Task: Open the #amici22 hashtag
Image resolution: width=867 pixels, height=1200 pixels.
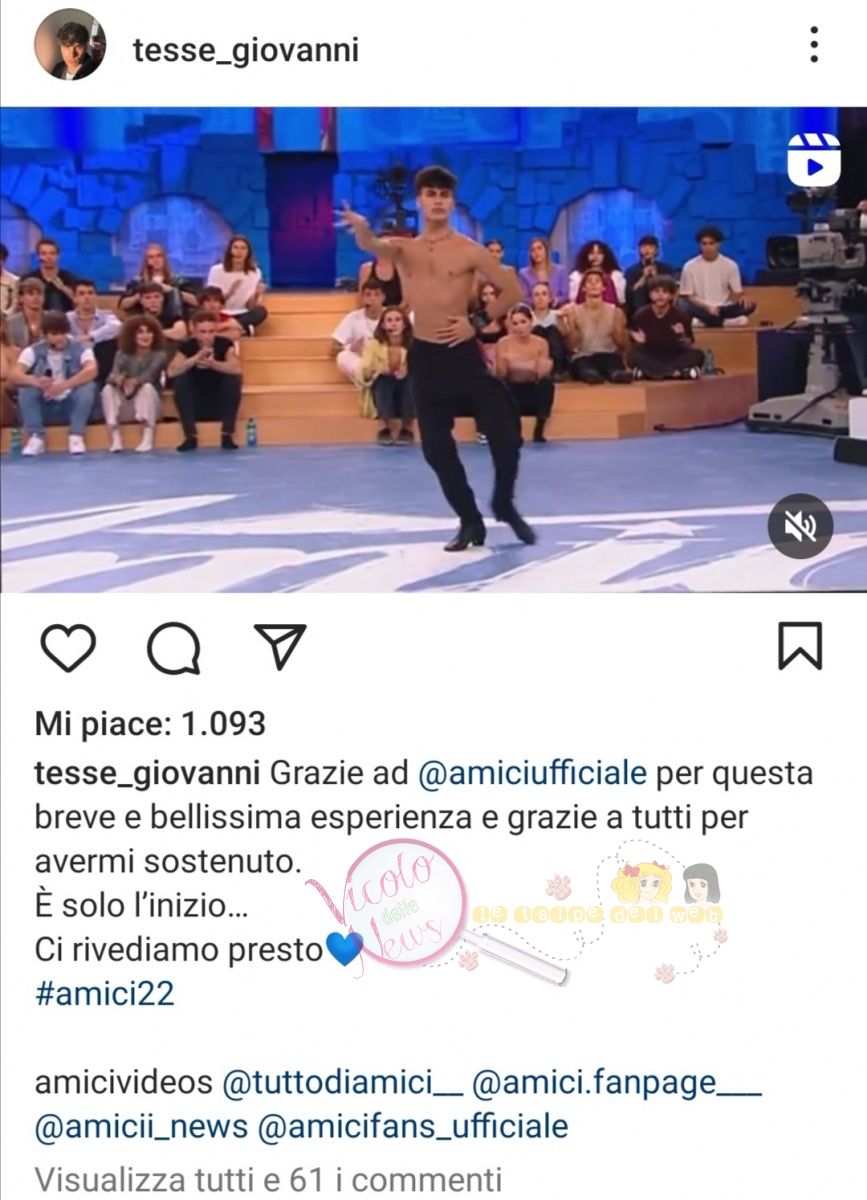Action: [x=104, y=993]
